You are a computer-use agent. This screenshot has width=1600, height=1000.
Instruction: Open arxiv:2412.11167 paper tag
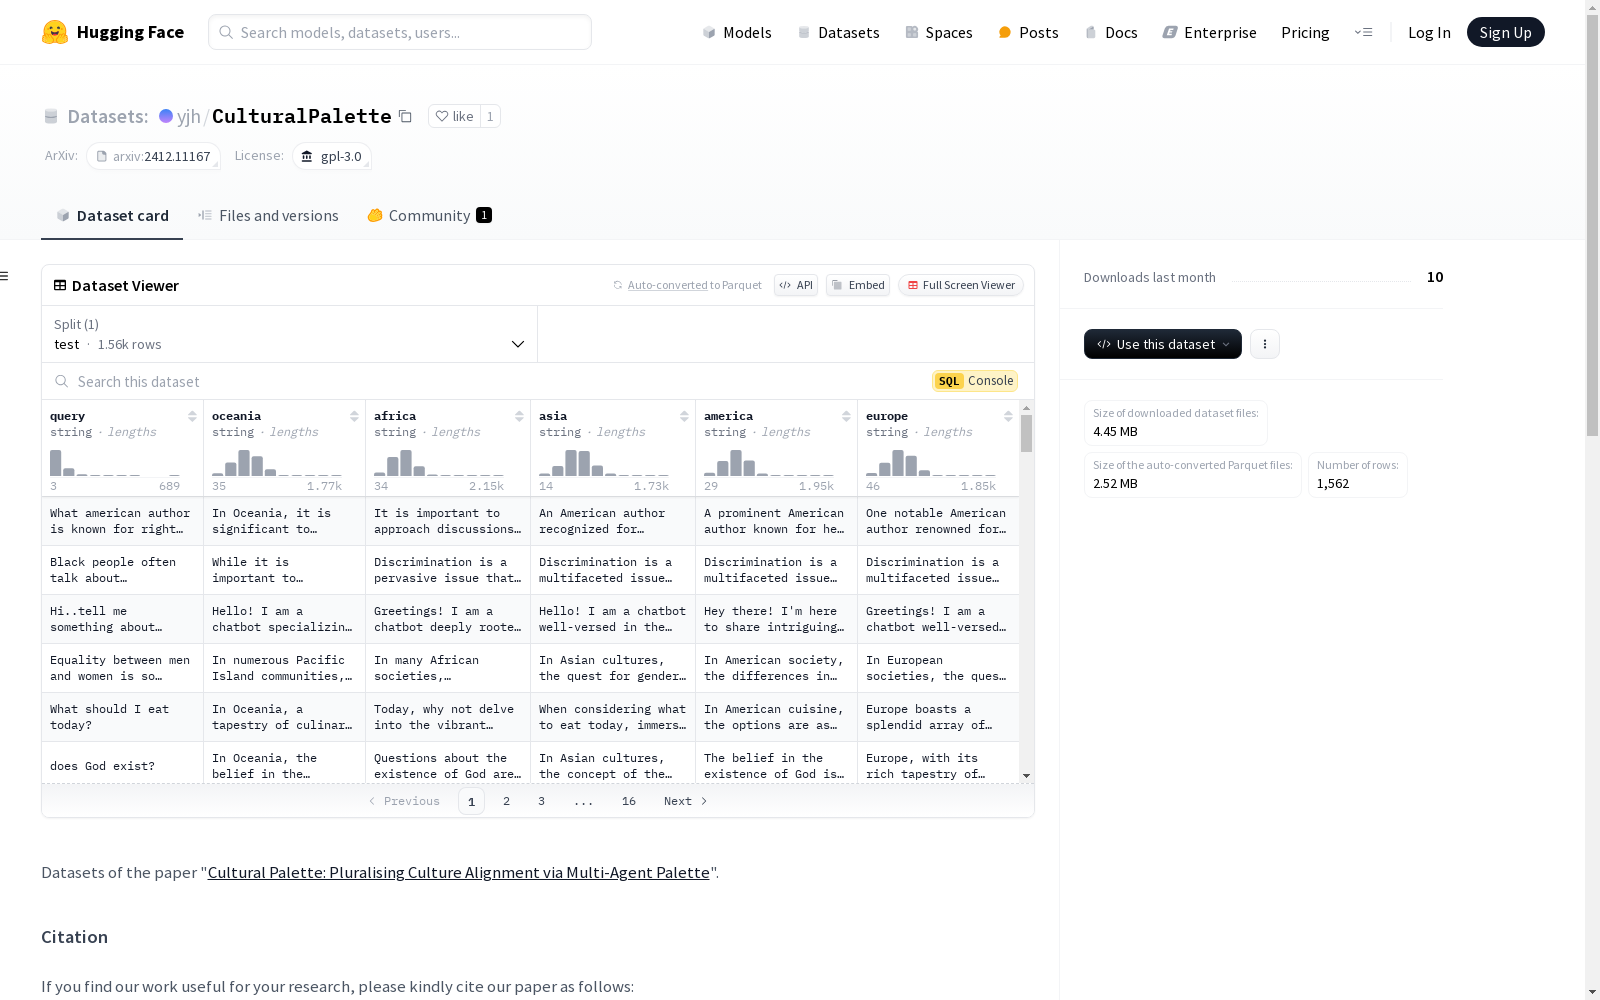click(x=153, y=156)
